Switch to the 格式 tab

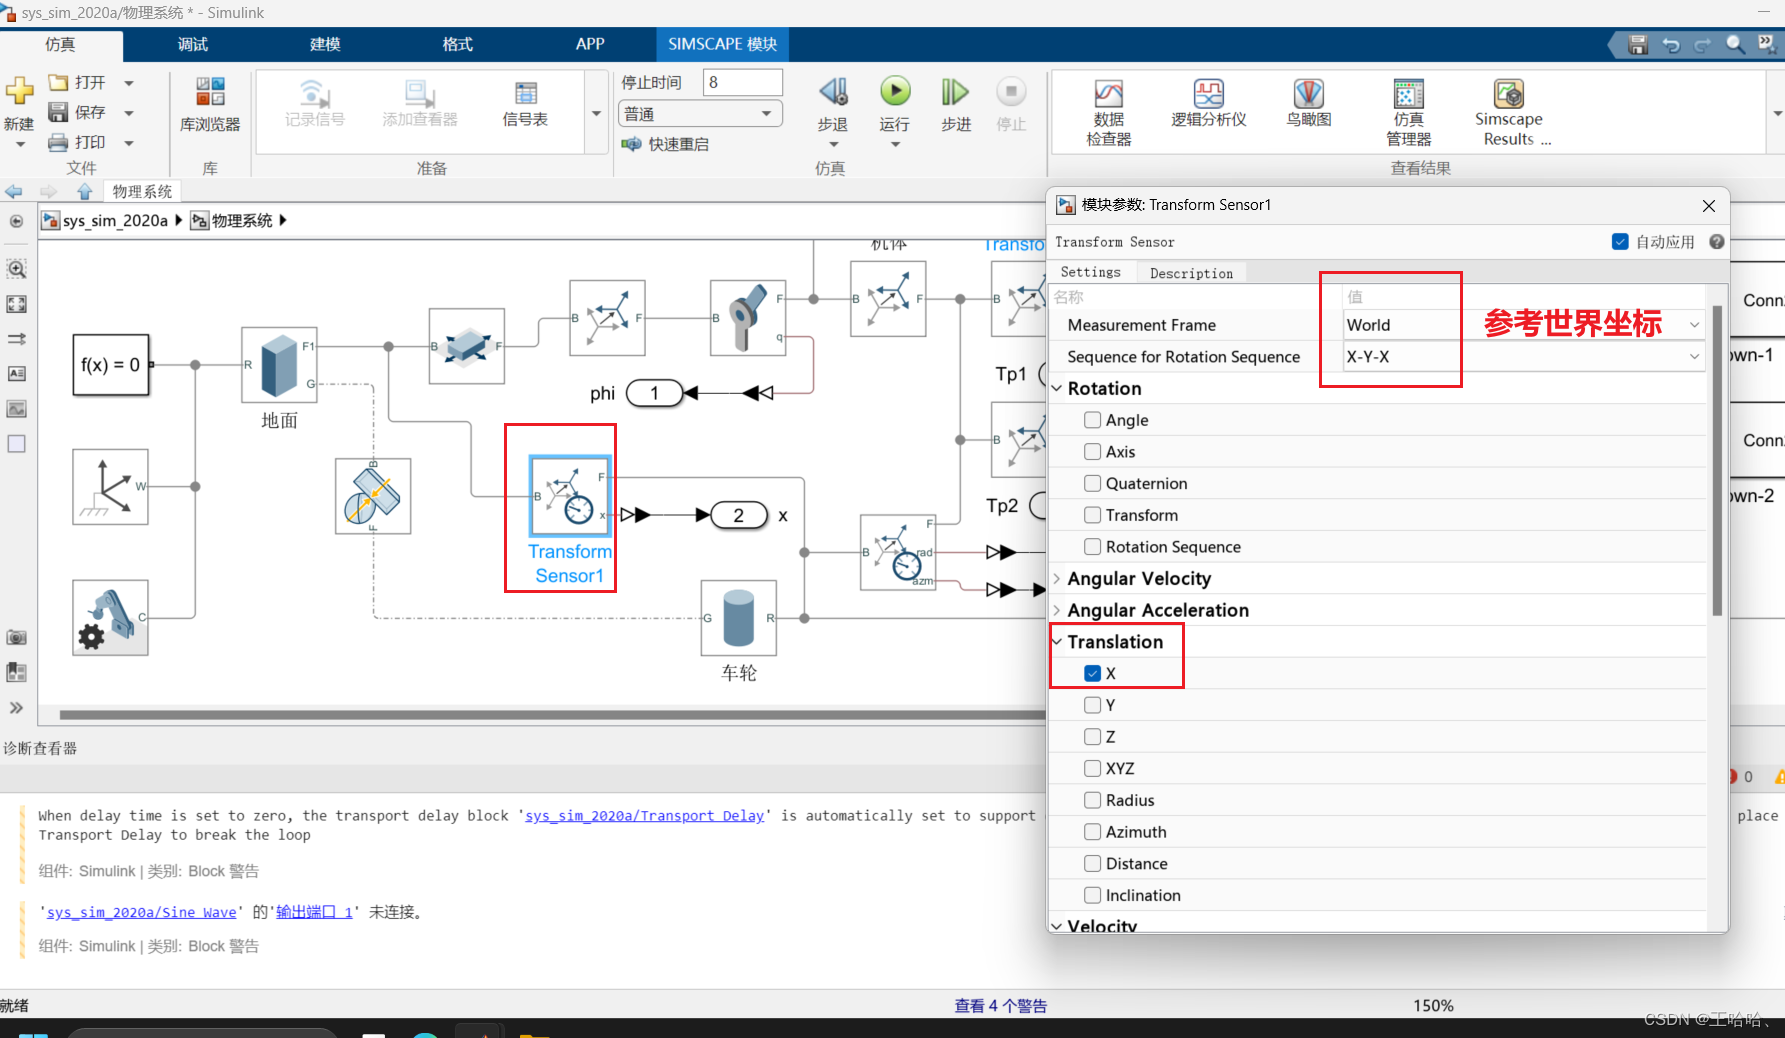click(x=458, y=45)
